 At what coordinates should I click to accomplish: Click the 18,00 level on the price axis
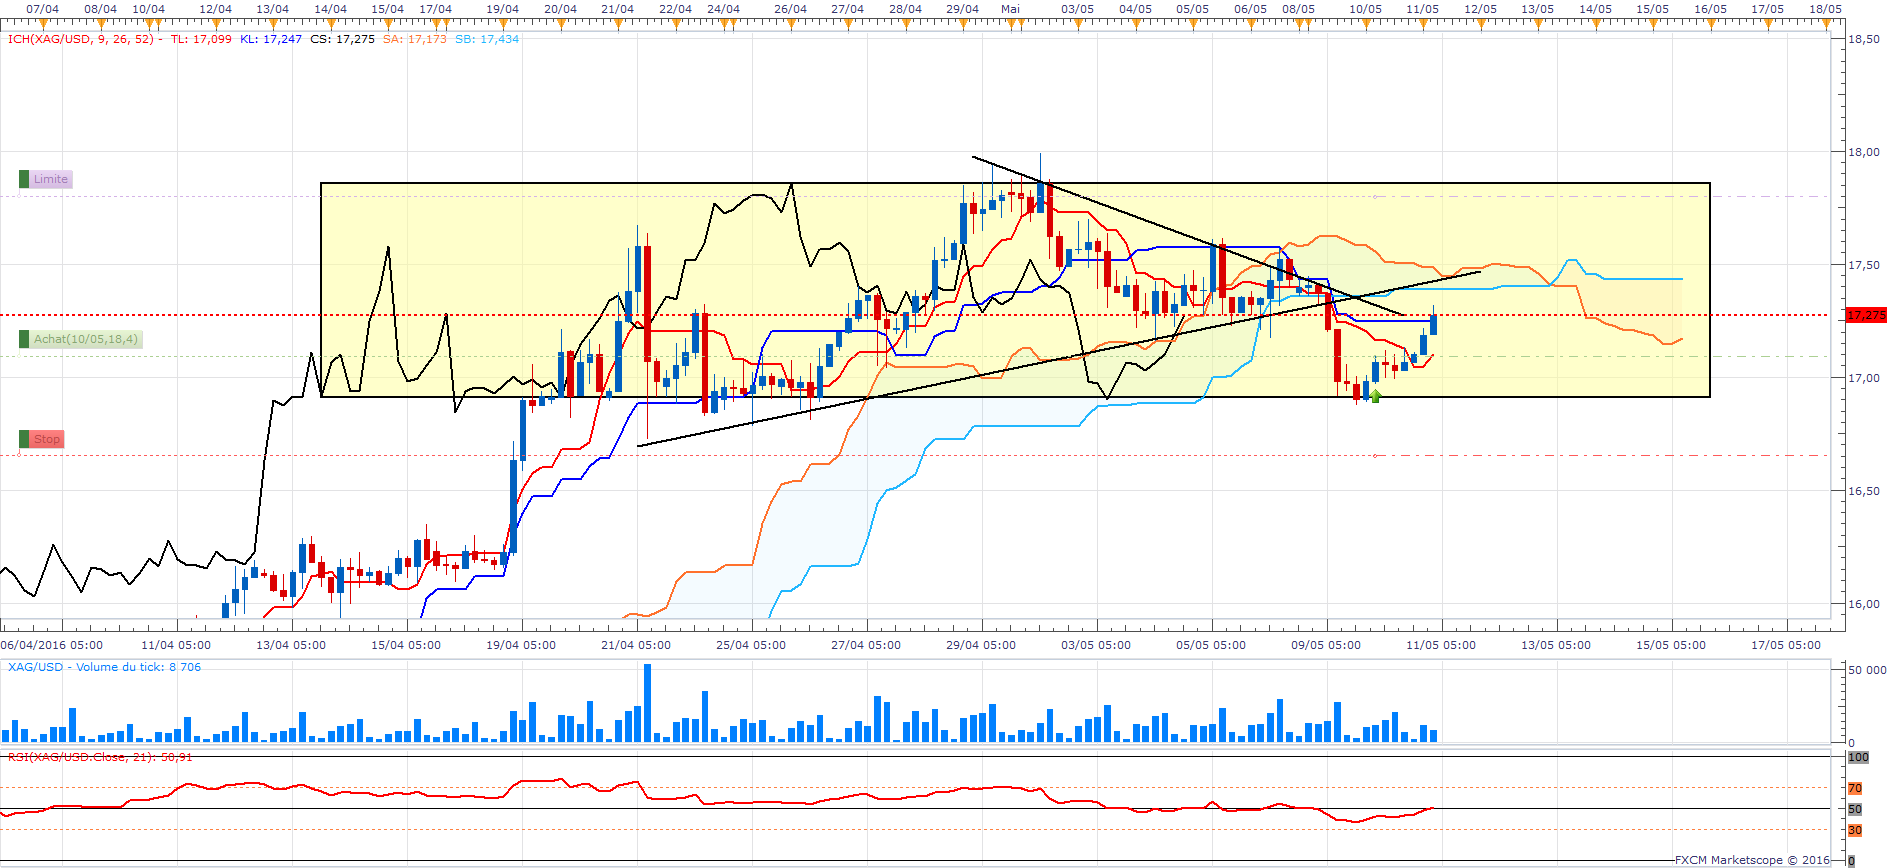tap(1864, 152)
